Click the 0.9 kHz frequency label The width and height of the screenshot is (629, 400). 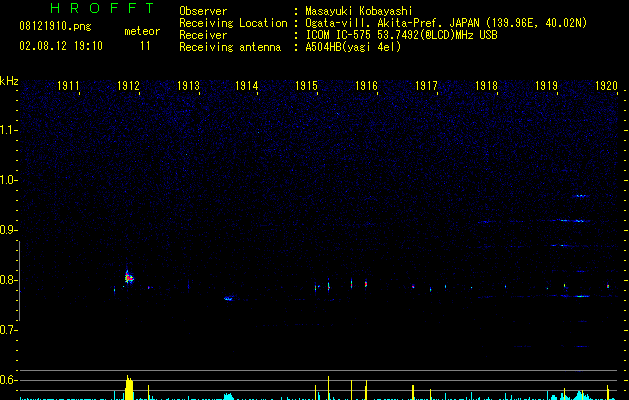point(8,230)
